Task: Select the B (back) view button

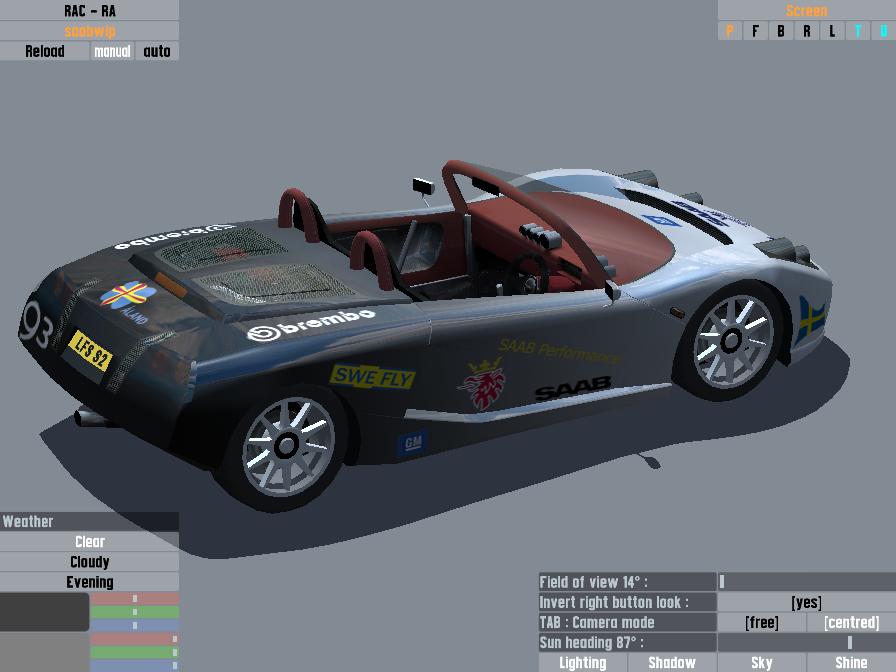Action: point(781,31)
